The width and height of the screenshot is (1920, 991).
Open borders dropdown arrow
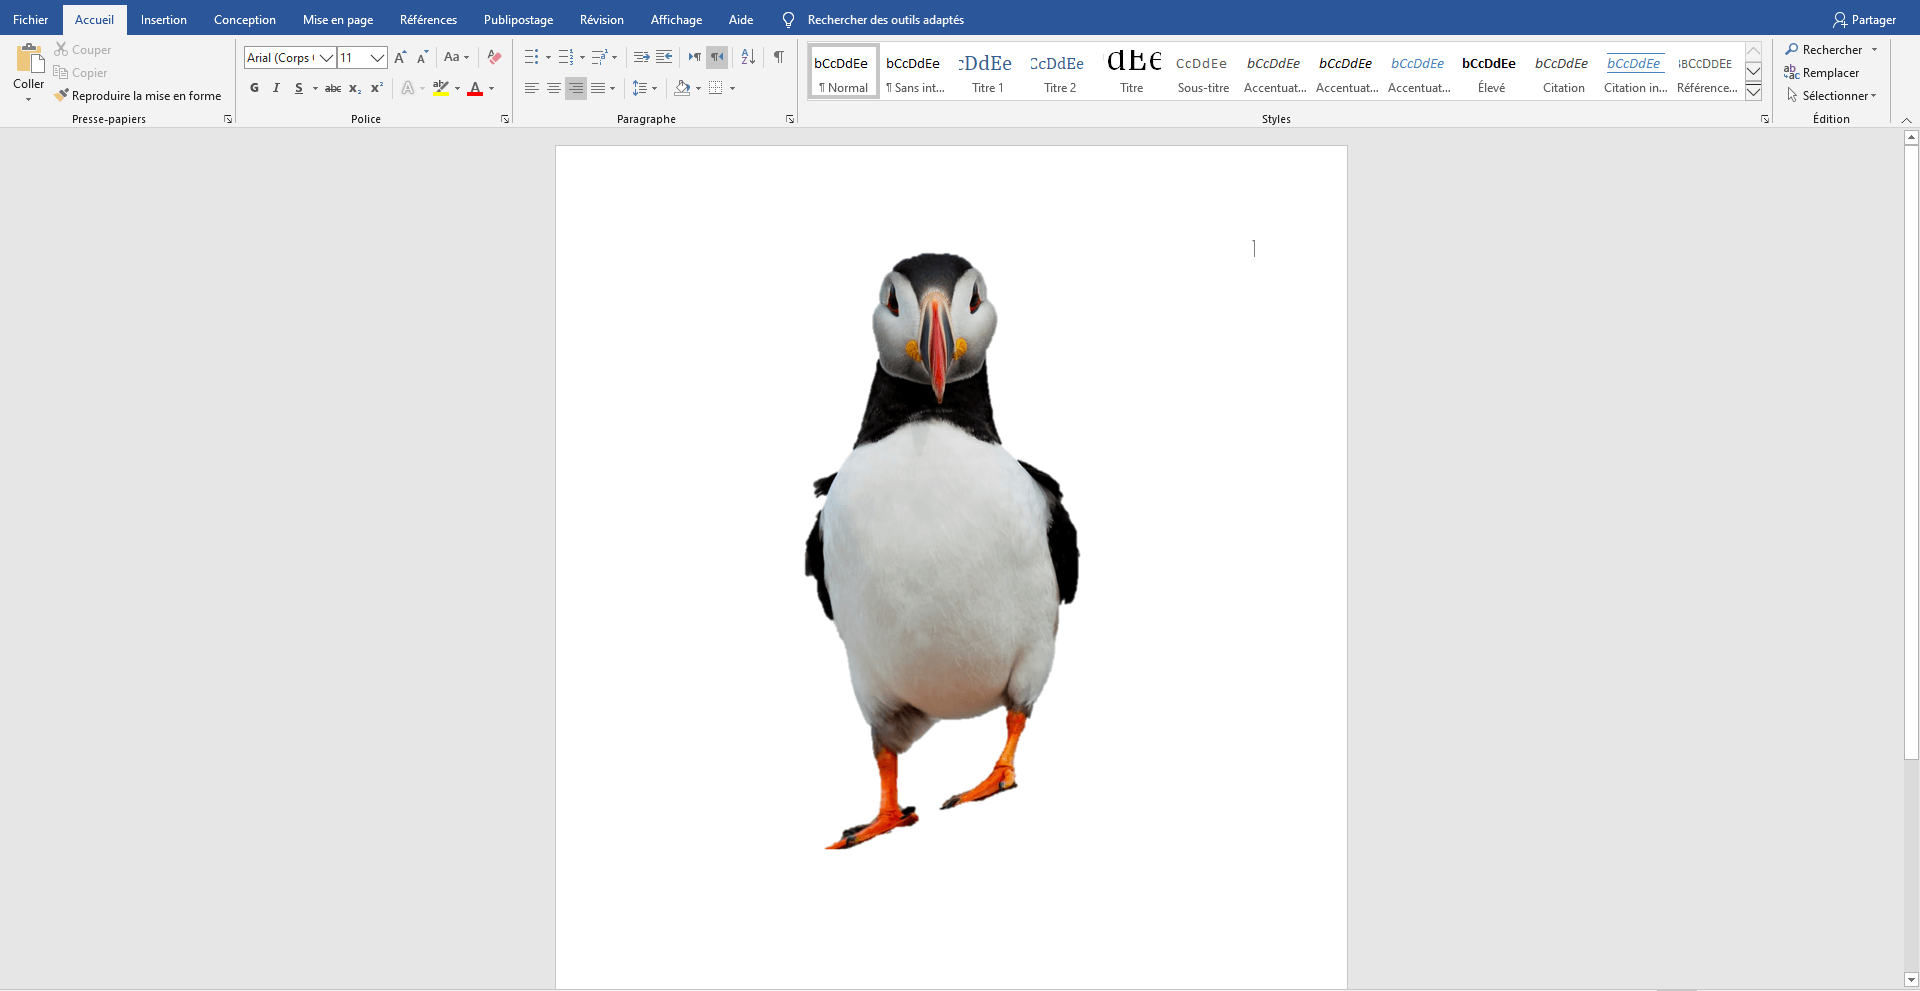click(x=733, y=88)
